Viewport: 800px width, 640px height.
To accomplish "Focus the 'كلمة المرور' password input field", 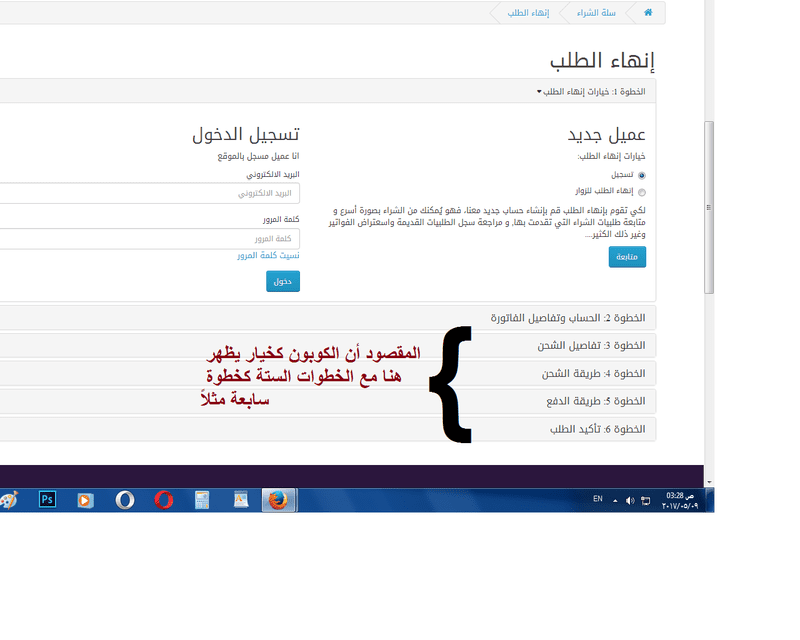I will coord(149,239).
